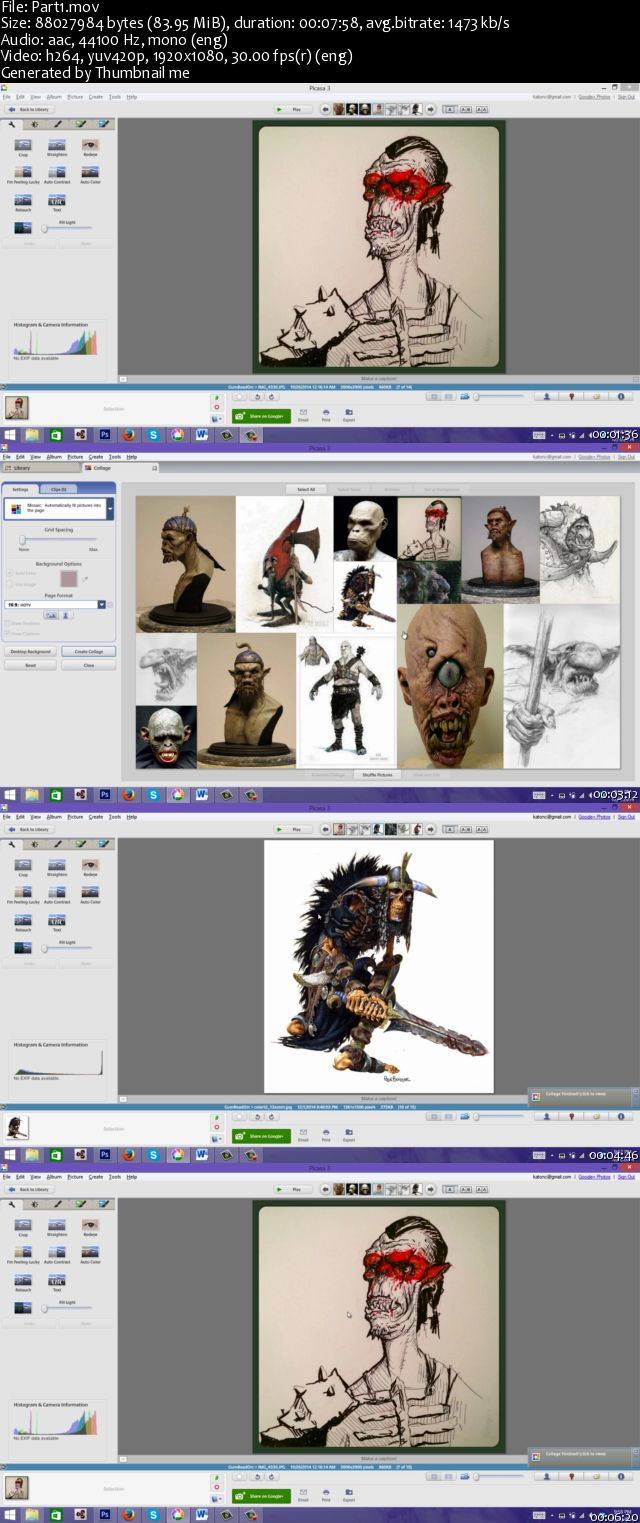Open Firefox from taskbar in 00:01:36 frame
The width and height of the screenshot is (640, 1523).
click(x=128, y=435)
